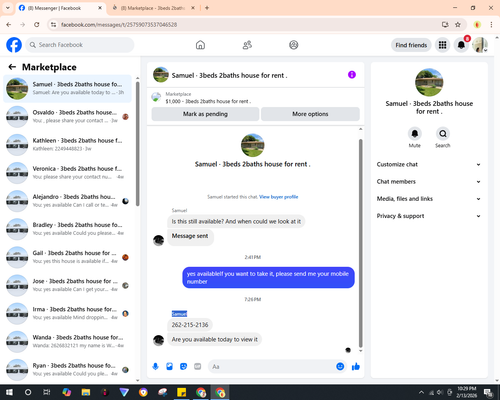The height and width of the screenshot is (400, 500).
Task: Start a voice clip with microphone icon
Action: click(155, 367)
